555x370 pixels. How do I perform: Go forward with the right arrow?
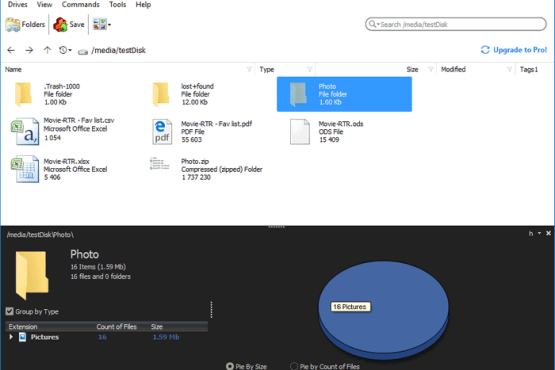(29, 50)
